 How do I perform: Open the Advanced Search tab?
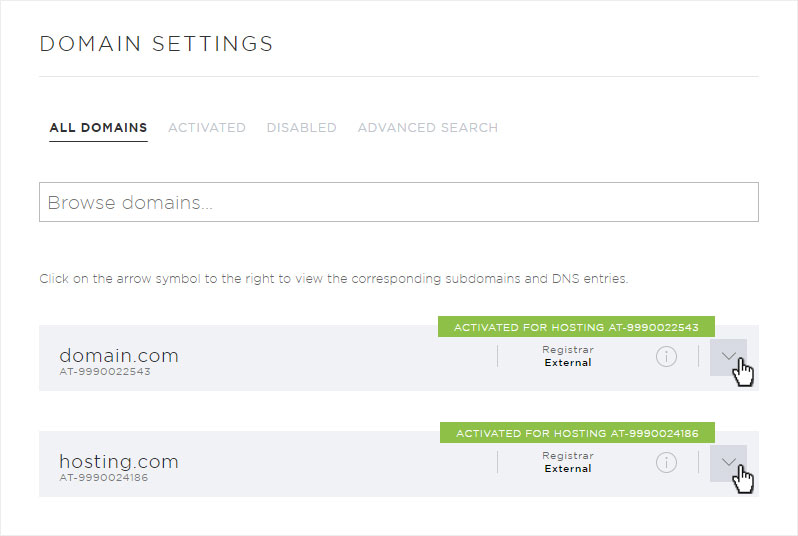pos(428,128)
